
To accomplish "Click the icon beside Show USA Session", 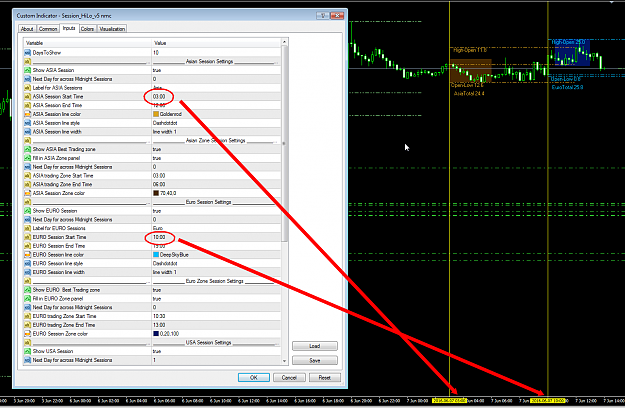I will point(28,351).
